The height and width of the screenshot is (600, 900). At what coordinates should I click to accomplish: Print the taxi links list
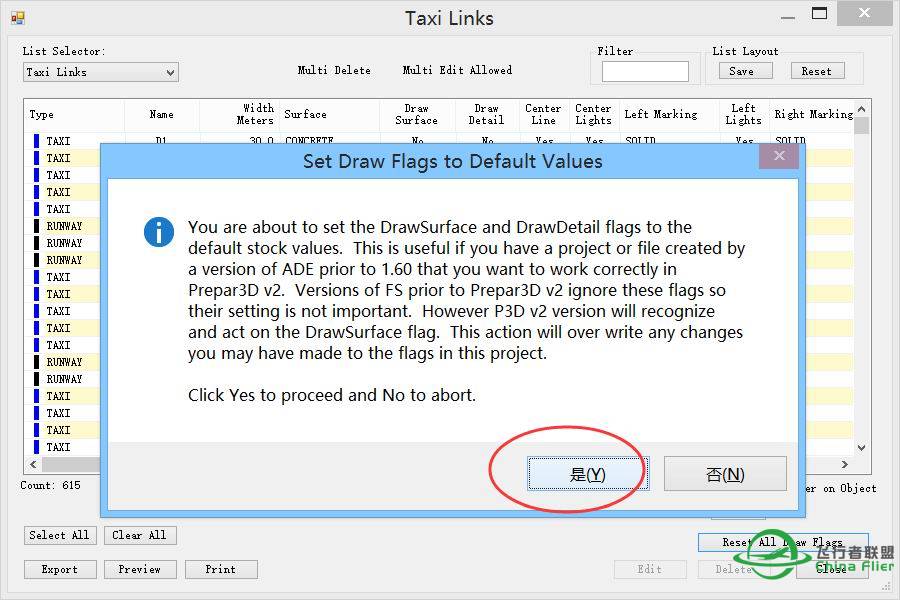(x=221, y=569)
